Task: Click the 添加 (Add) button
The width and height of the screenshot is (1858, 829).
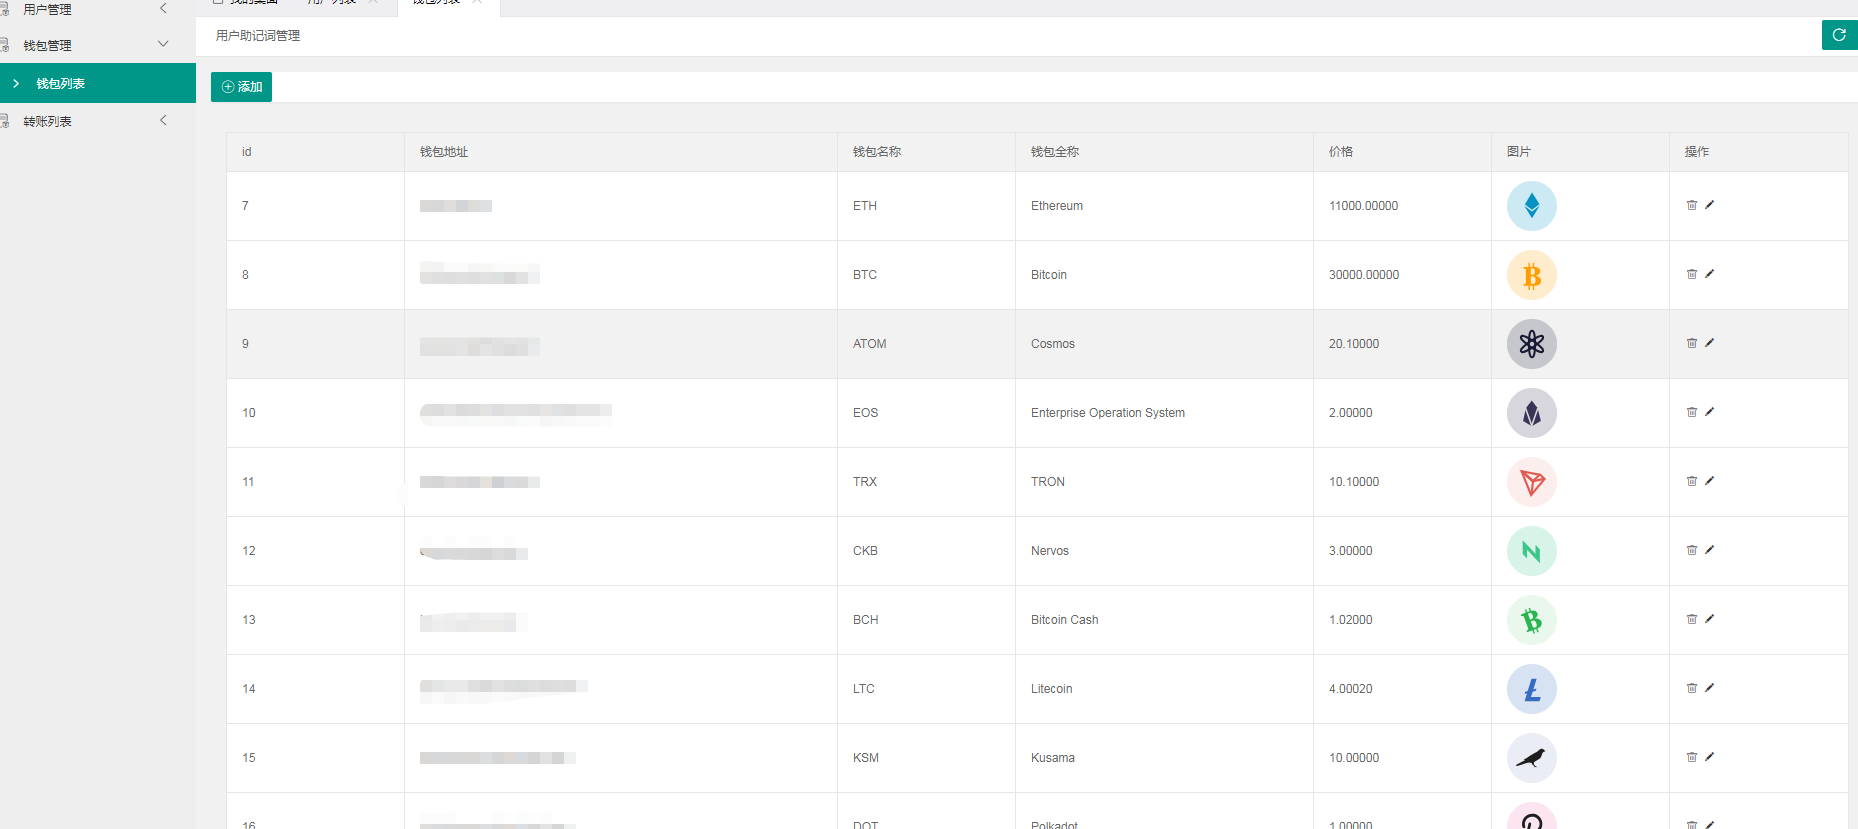Action: 241,87
